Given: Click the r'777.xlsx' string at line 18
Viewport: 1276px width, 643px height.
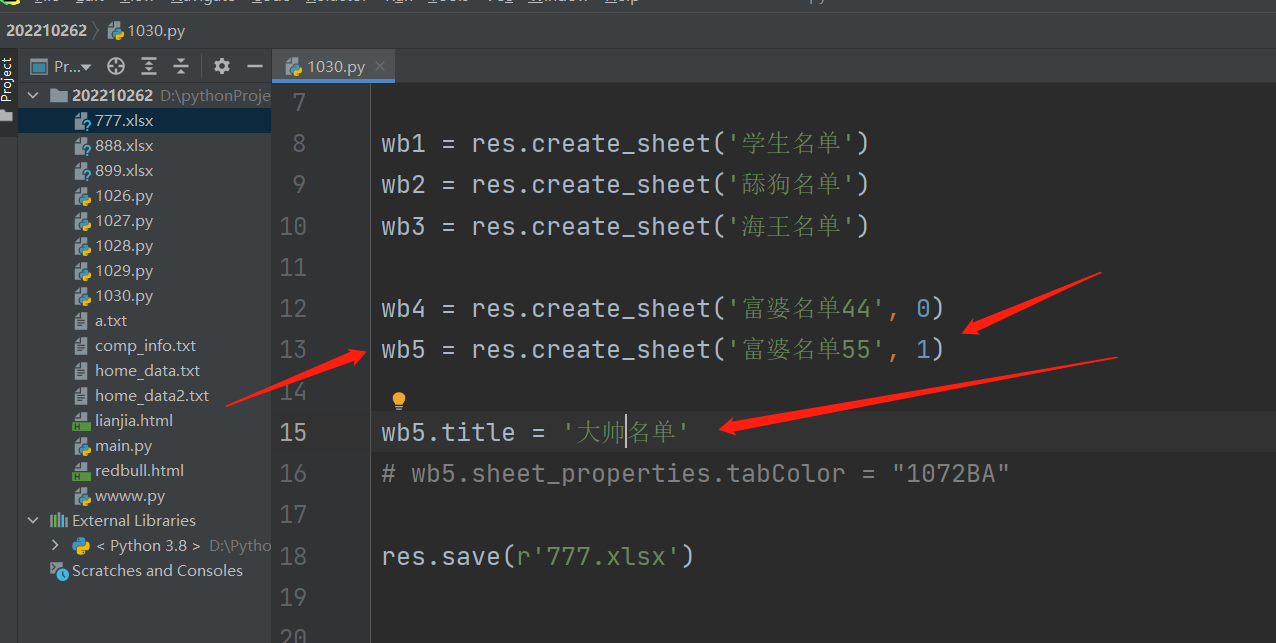Looking at the screenshot, I should point(598,555).
